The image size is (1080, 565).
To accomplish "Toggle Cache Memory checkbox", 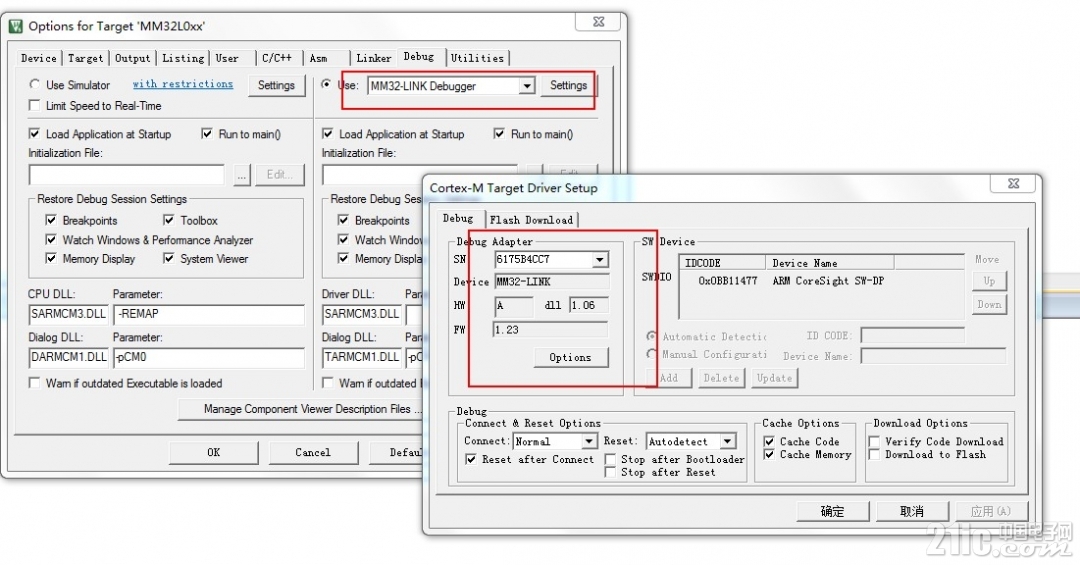I will point(769,454).
